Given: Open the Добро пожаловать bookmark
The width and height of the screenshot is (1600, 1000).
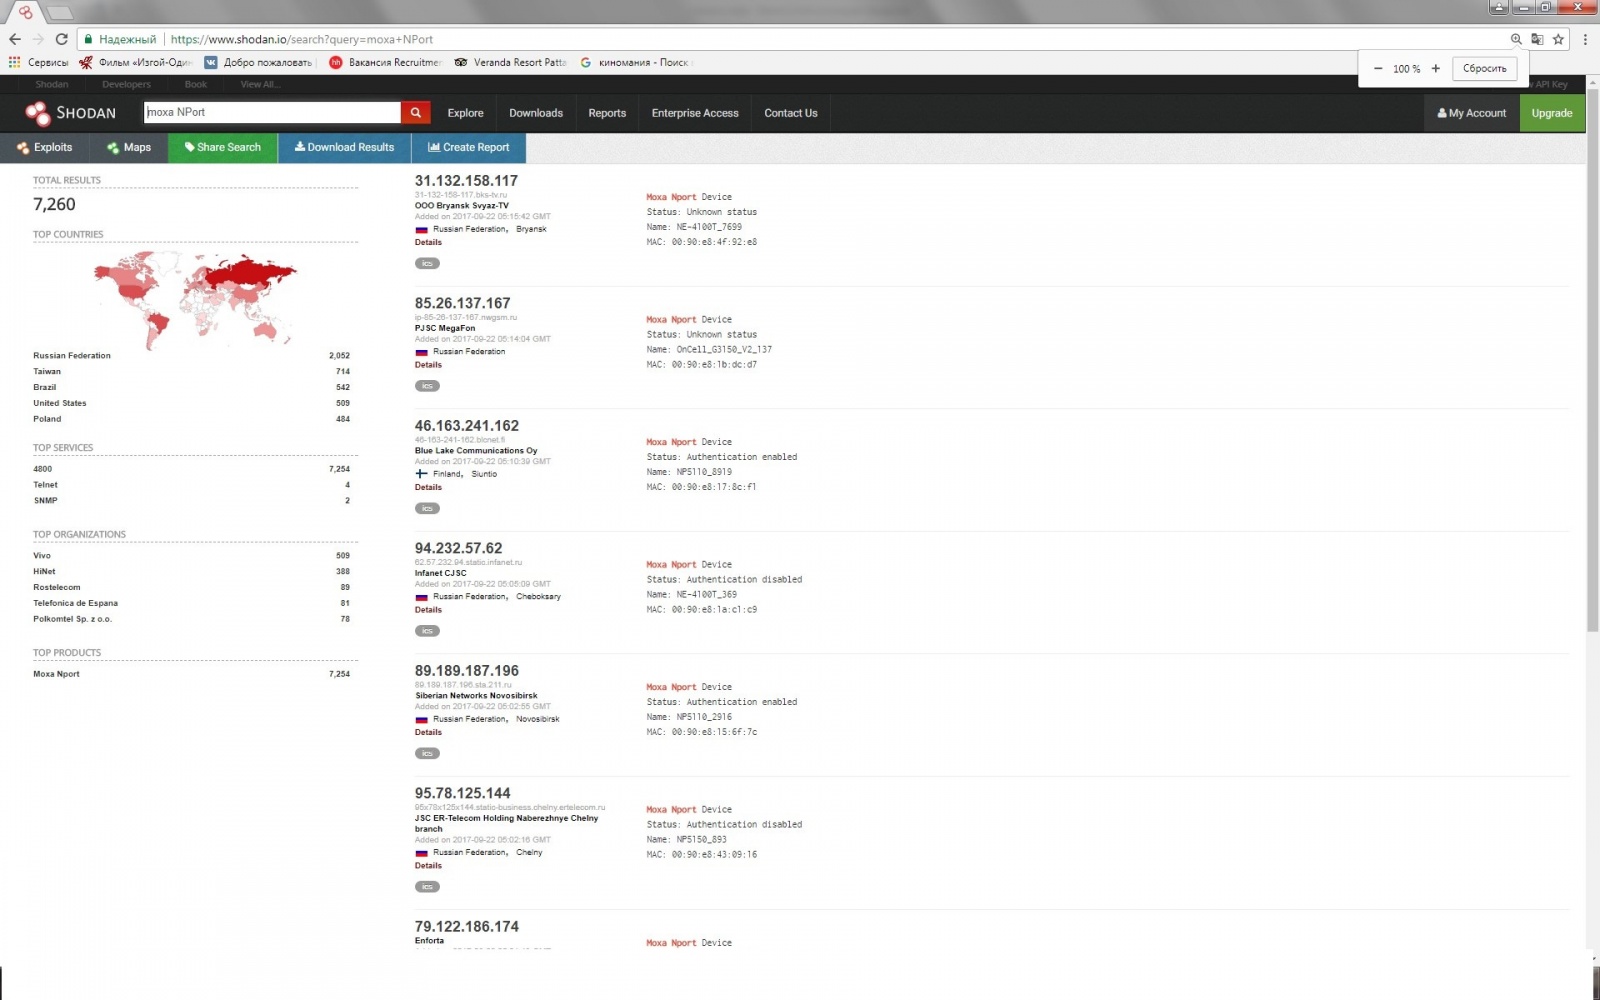Looking at the screenshot, I should pyautogui.click(x=259, y=62).
